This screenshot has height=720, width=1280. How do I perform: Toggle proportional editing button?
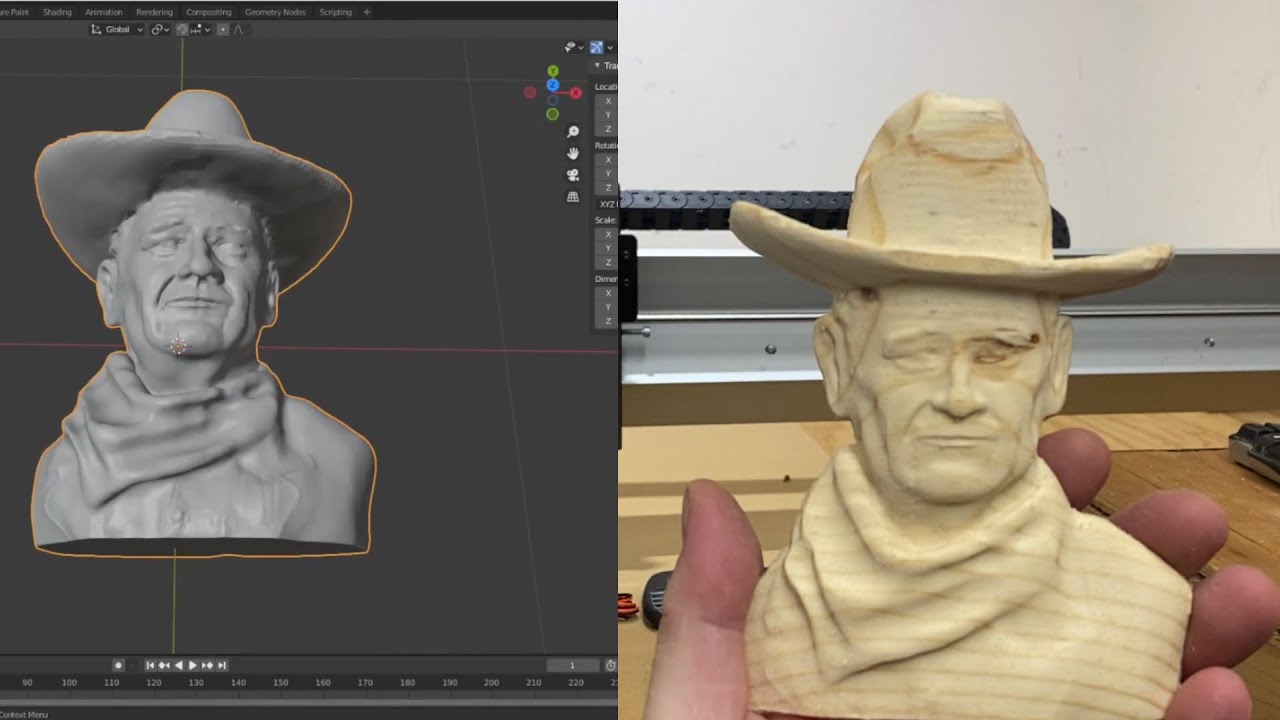pos(221,30)
